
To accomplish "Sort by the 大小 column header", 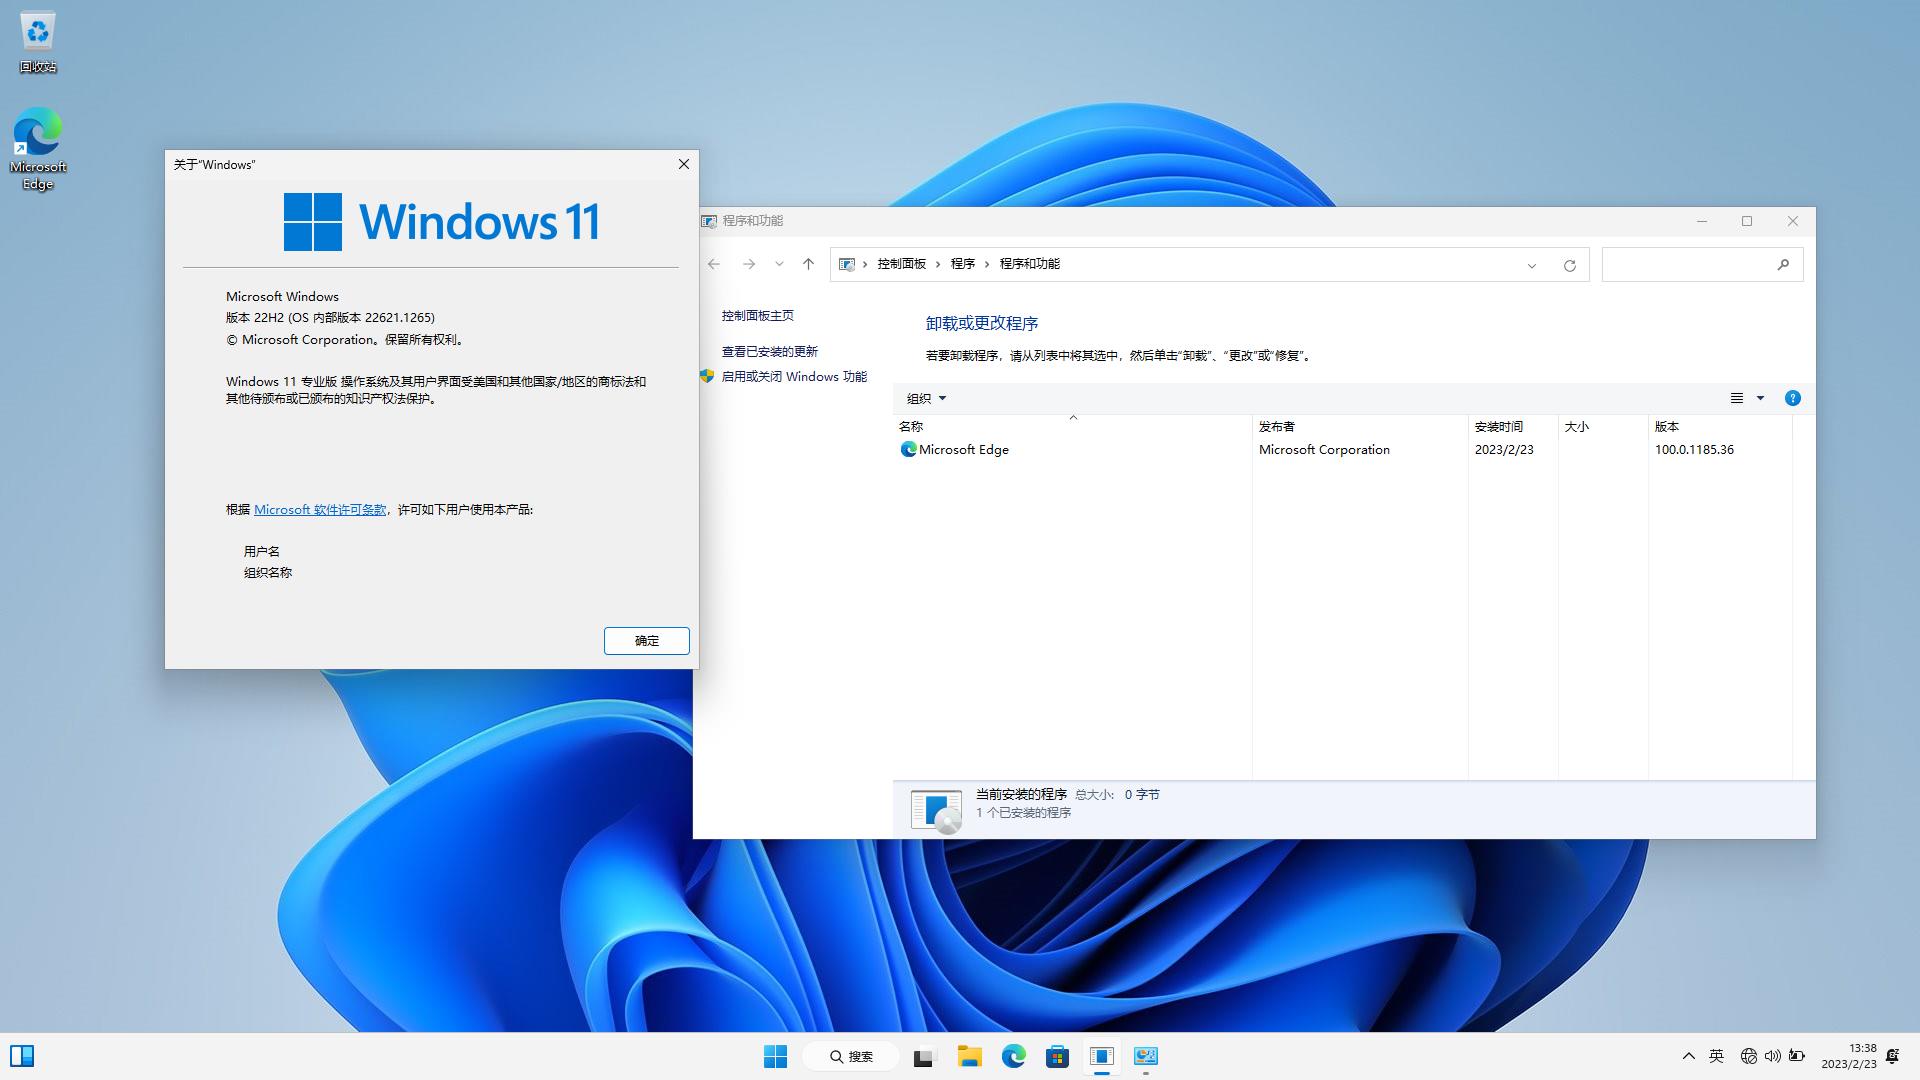I will pos(1603,427).
